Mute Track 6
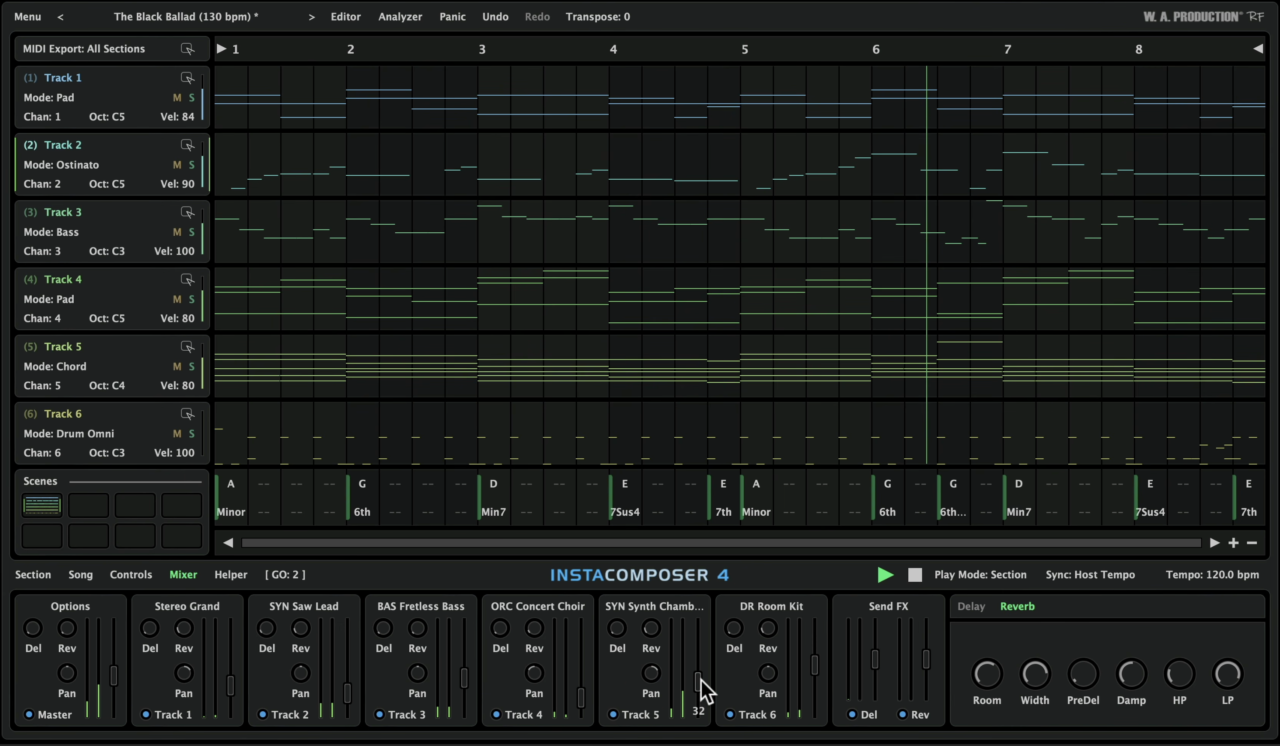Screen dimensions: 1280x746 coord(177,434)
